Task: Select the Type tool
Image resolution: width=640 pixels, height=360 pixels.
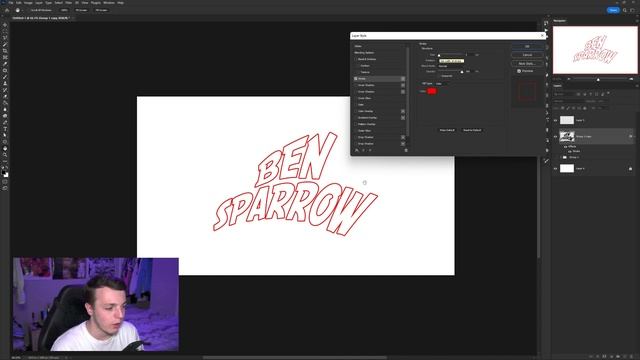Action: 5,129
